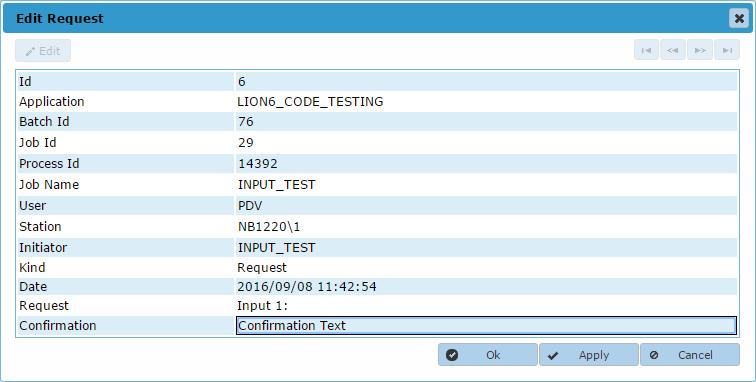Screen dimensions: 756x382
Task: Click the Date row label
Action: pos(33,287)
